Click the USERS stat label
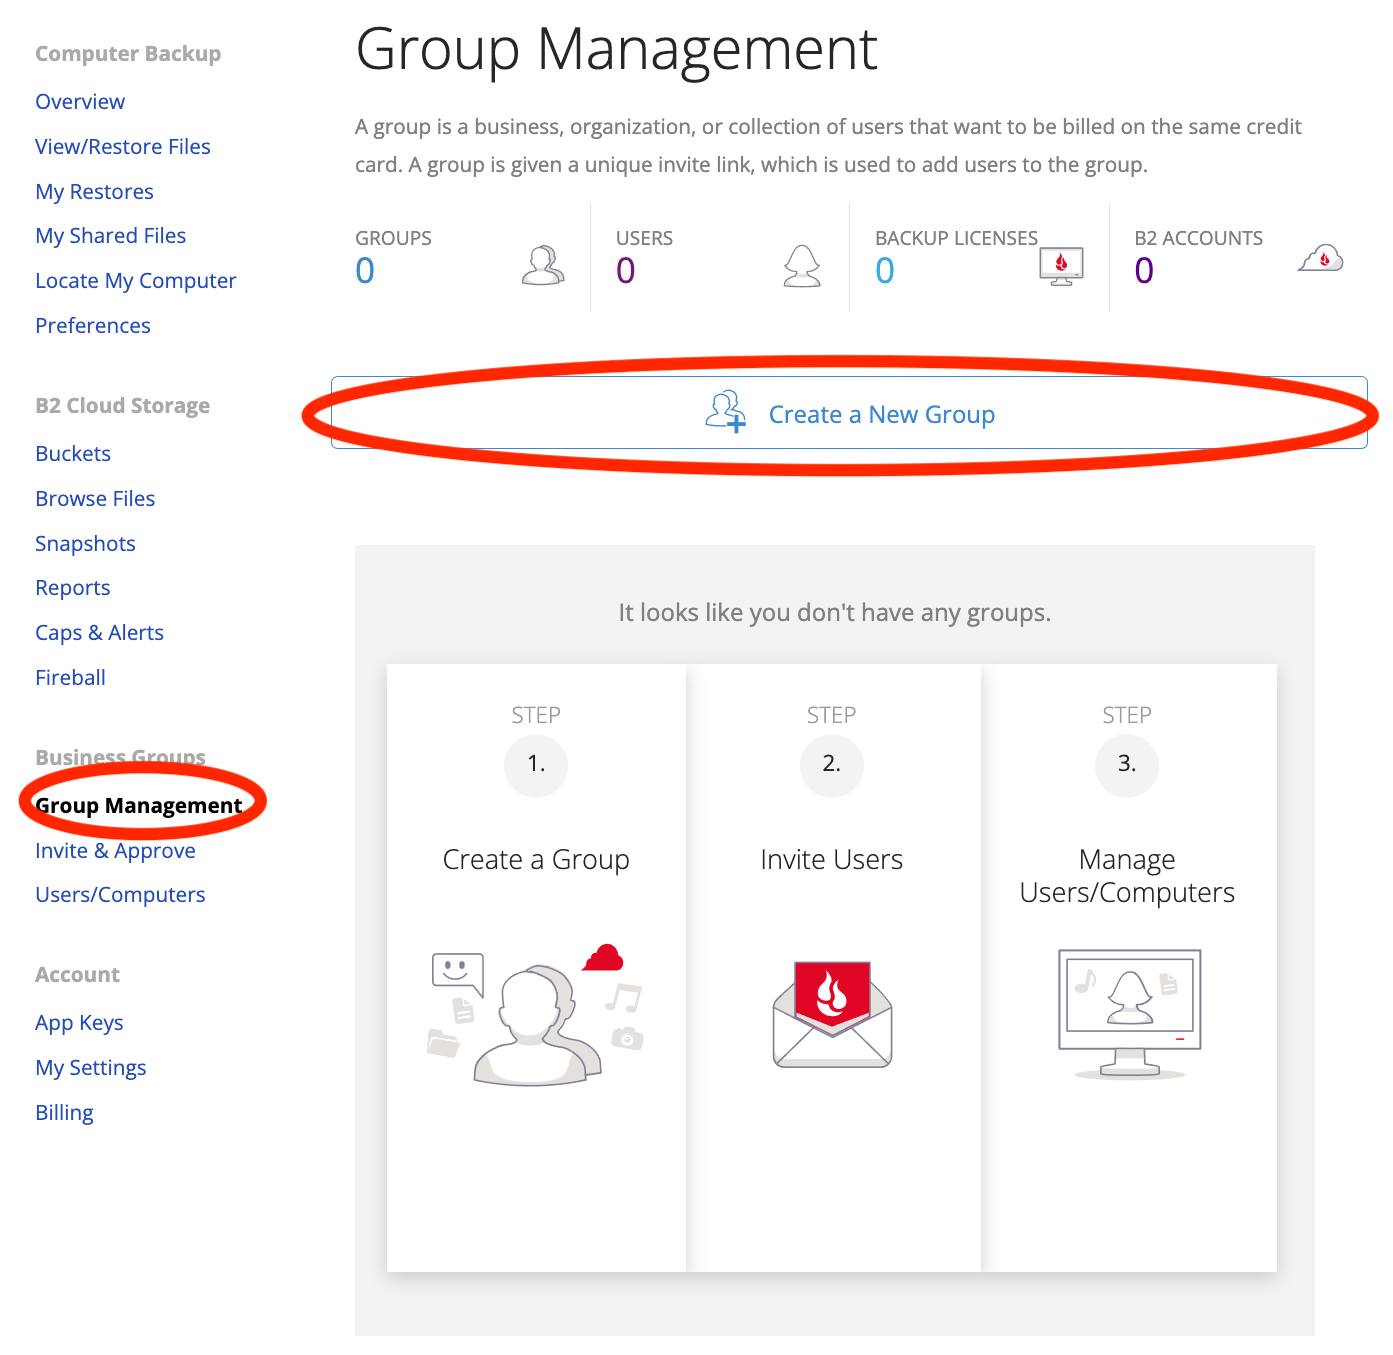Screen dimensions: 1393x1355 pos(644,238)
